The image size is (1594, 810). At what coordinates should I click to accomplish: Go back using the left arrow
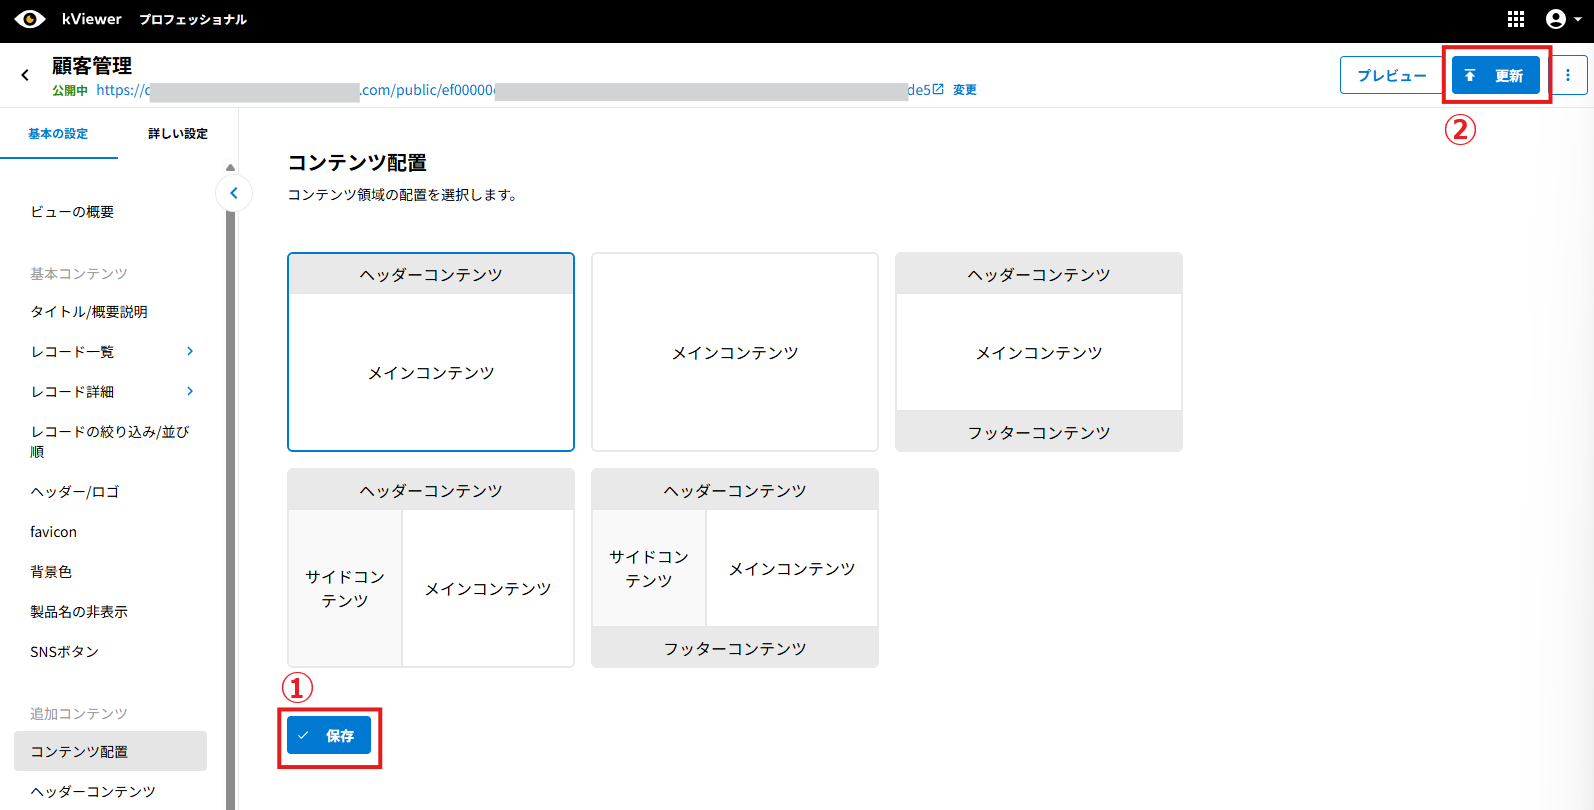click(x=25, y=75)
